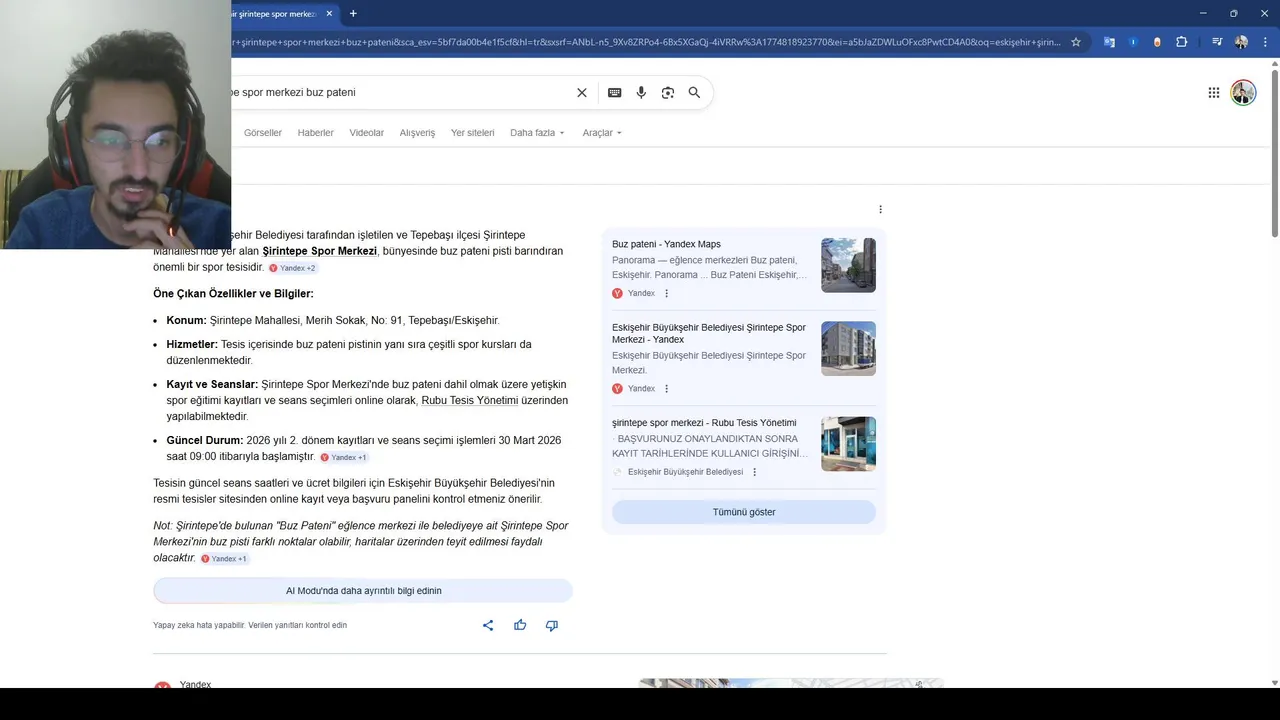Image resolution: width=1280 pixels, height=720 pixels.
Task: Click AI Modu'nda daha ayrıntılı bilgi edinin
Action: (363, 591)
